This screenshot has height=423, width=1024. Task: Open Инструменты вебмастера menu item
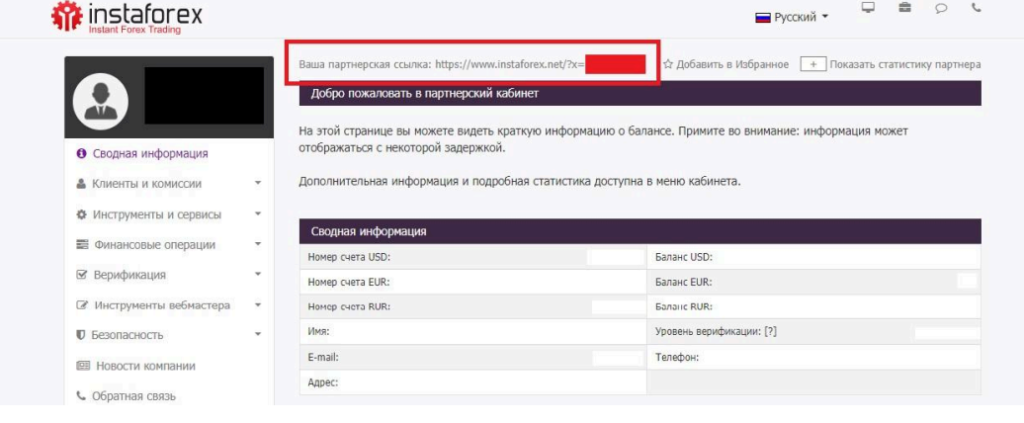point(161,305)
